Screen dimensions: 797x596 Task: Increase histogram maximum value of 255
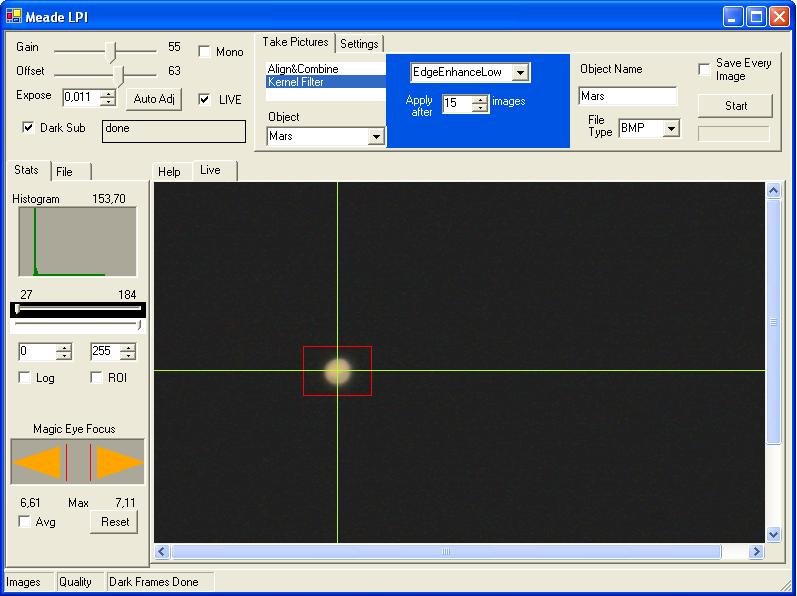128,347
